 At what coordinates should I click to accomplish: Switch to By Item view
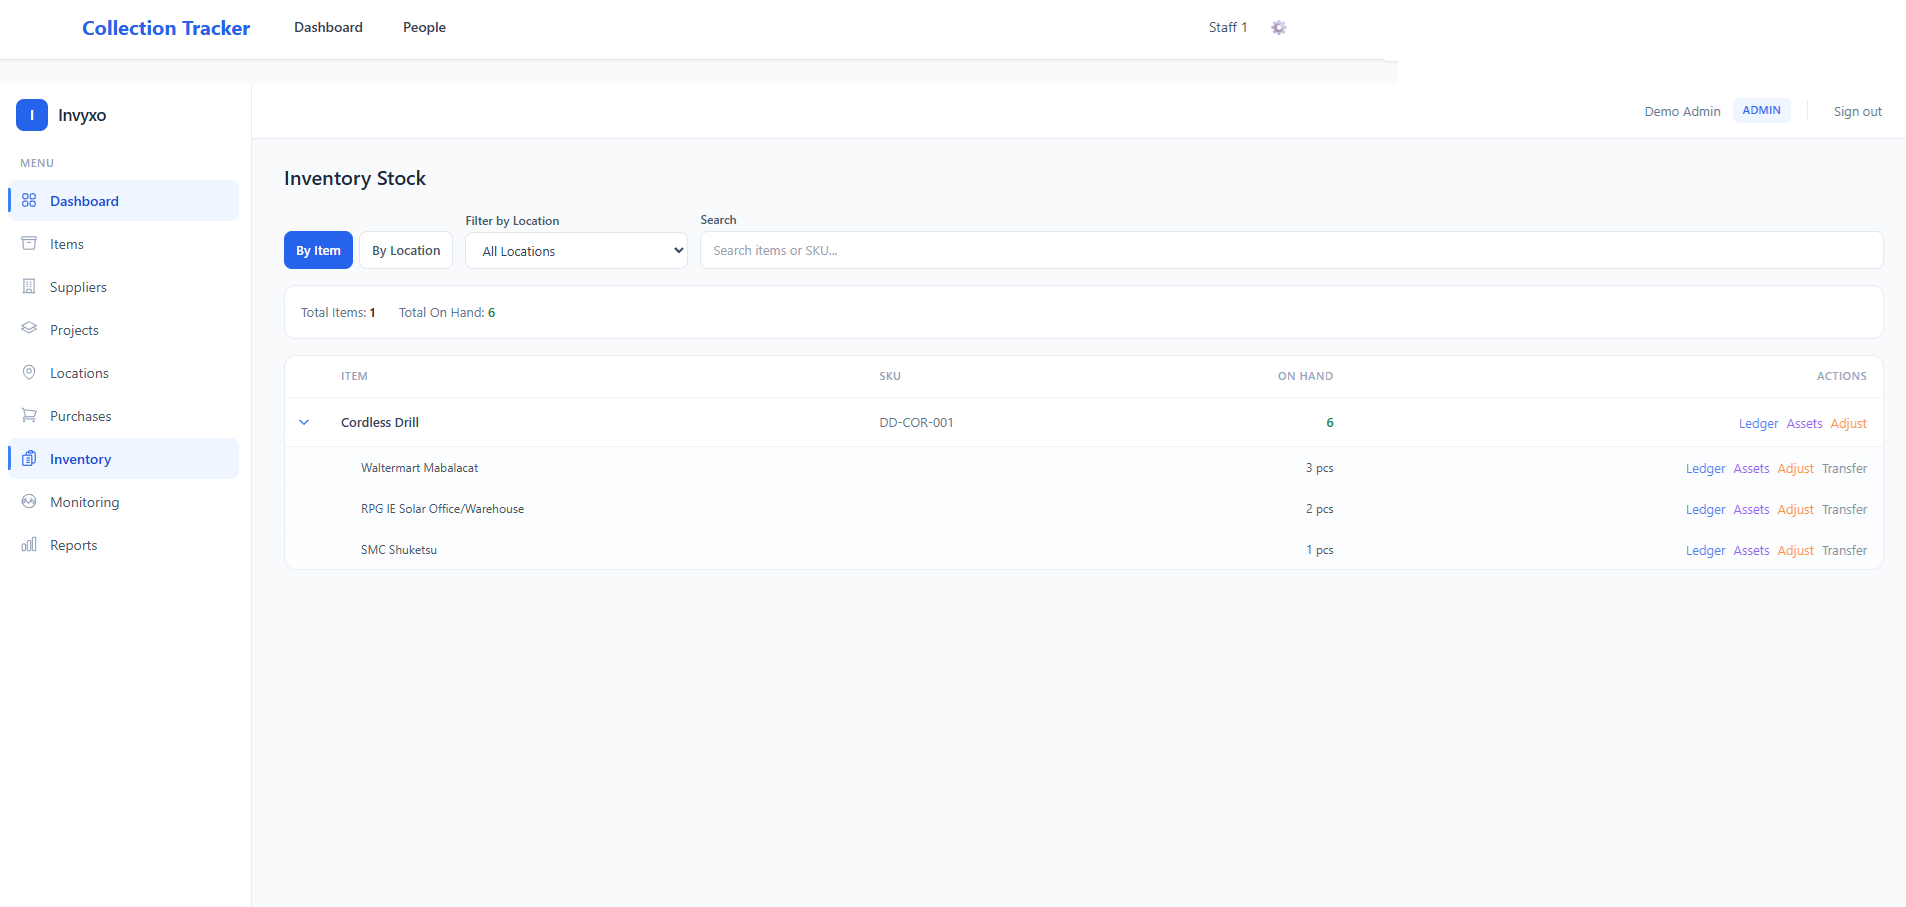pyautogui.click(x=318, y=250)
